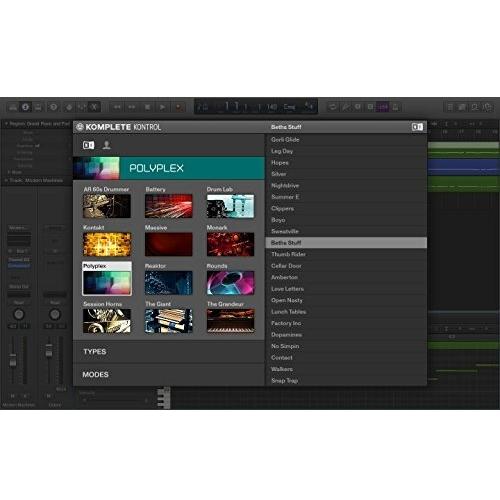Open the Tuner icon next to Cycle
500x500 pixels.
pyautogui.click(x=346, y=107)
